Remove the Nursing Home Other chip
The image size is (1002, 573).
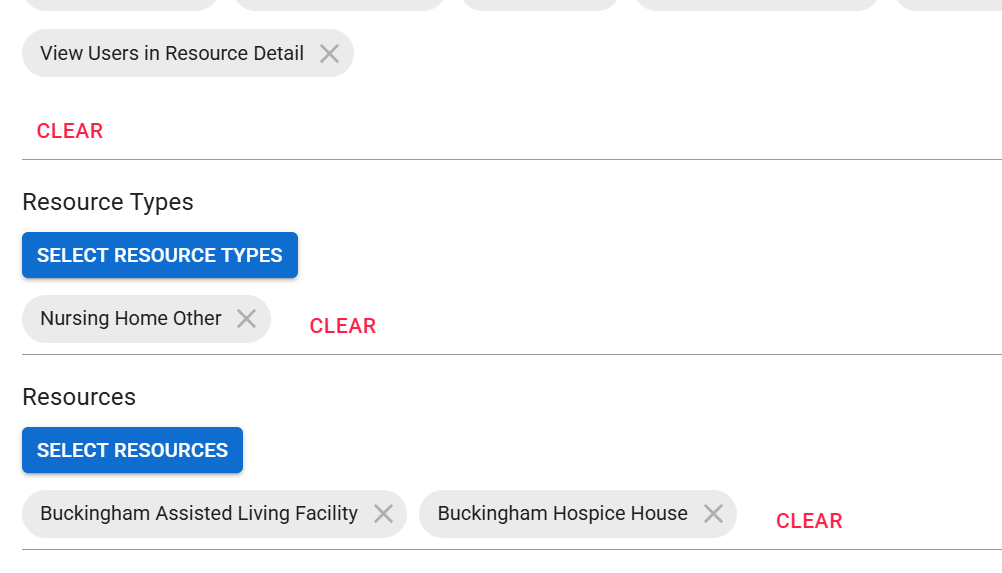pyautogui.click(x=246, y=319)
